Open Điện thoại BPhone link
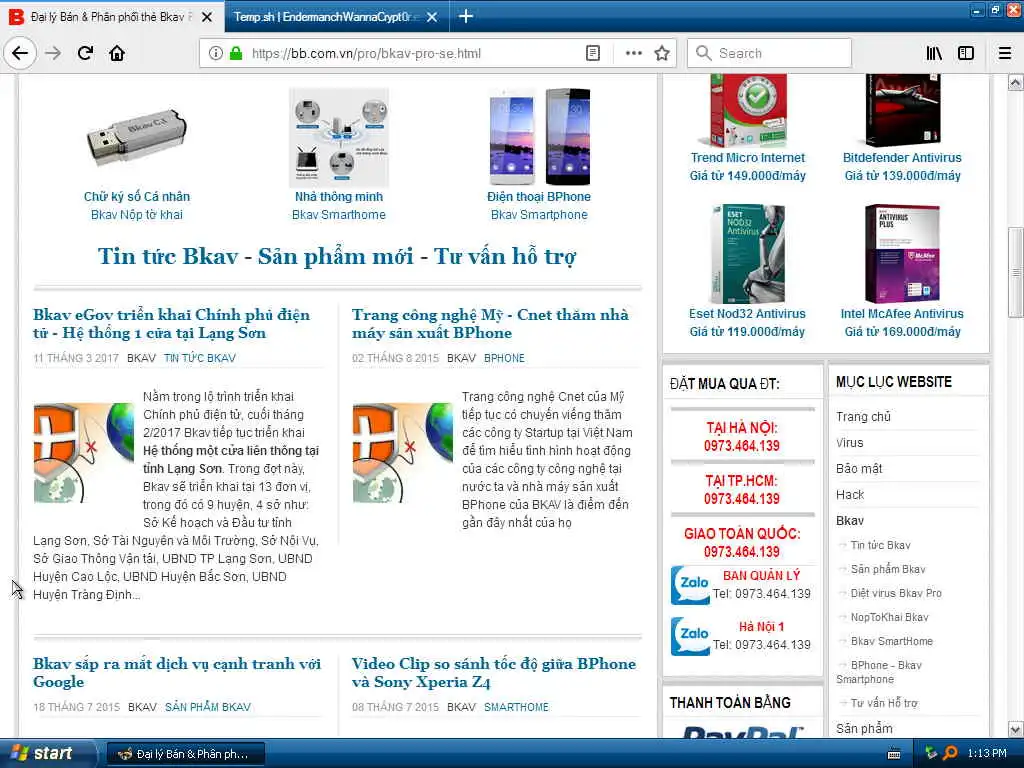Screen dimensions: 1024x768 click(x=539, y=197)
